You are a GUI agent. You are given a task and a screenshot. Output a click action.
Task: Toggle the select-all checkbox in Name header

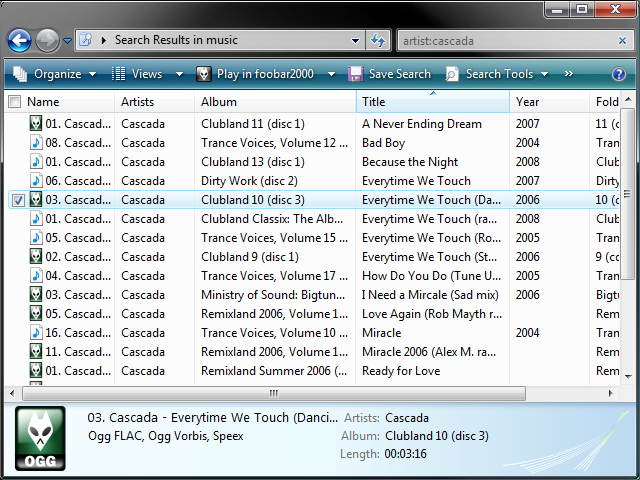tap(15, 102)
